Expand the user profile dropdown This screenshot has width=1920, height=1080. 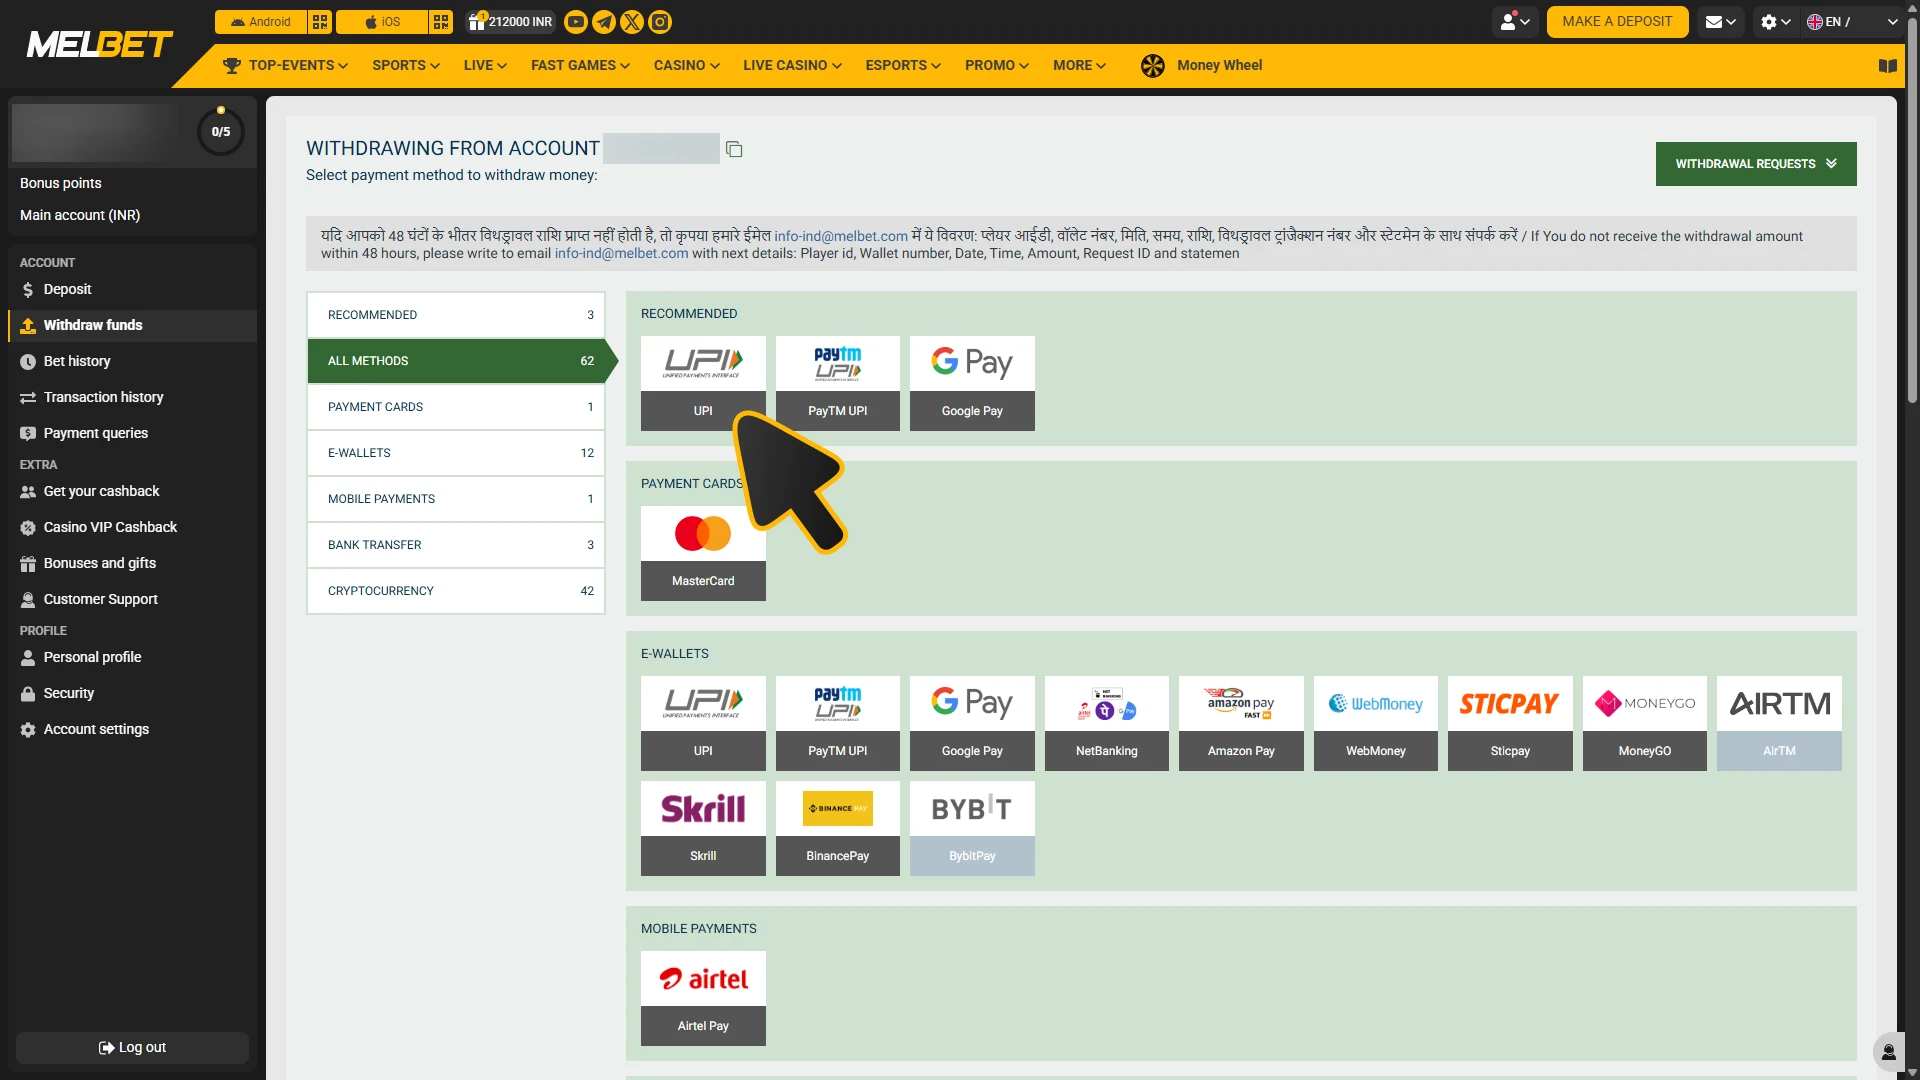(1515, 22)
